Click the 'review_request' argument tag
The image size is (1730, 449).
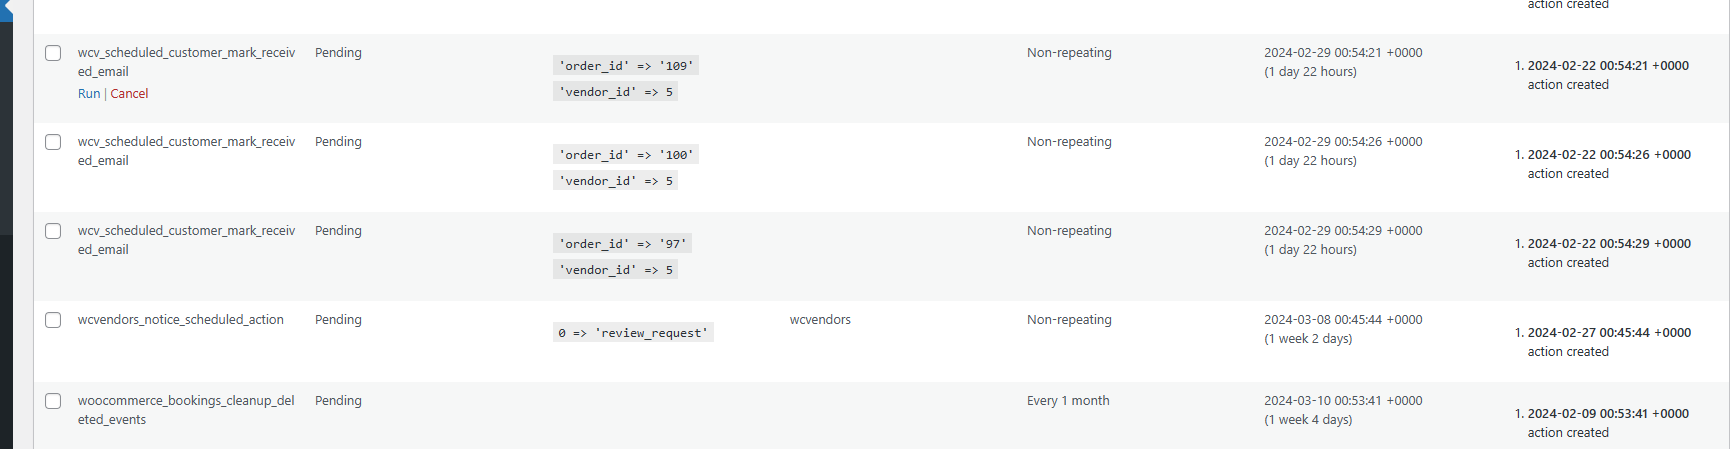pyautogui.click(x=633, y=333)
